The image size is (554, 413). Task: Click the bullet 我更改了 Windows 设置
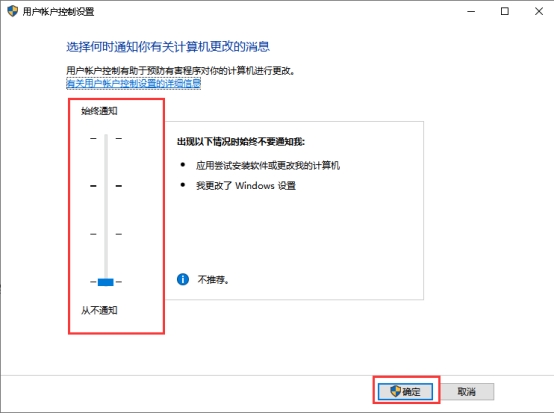click(246, 185)
